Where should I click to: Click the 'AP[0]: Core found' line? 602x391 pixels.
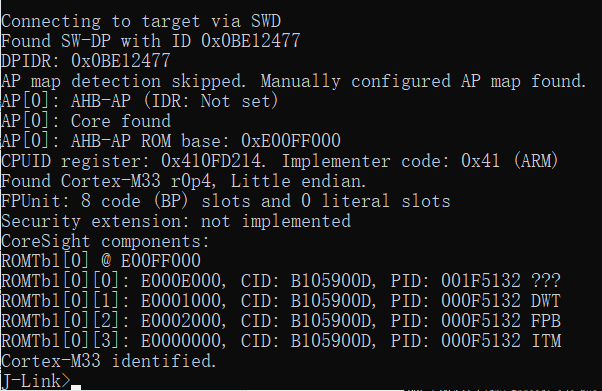point(86,121)
